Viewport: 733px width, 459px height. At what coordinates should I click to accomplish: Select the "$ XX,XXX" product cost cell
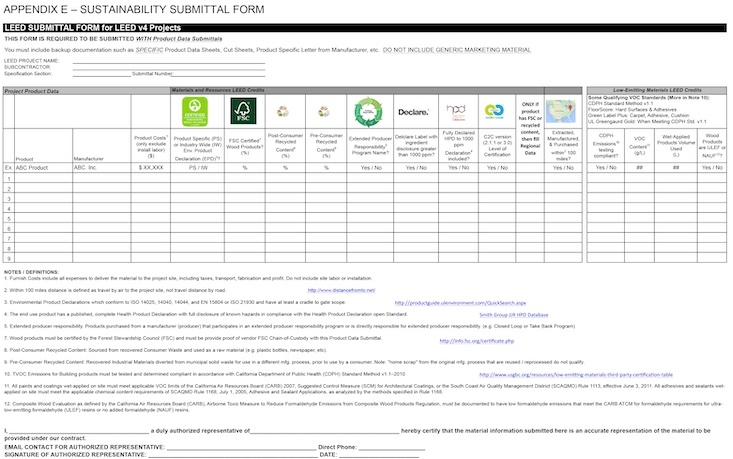coord(151,168)
